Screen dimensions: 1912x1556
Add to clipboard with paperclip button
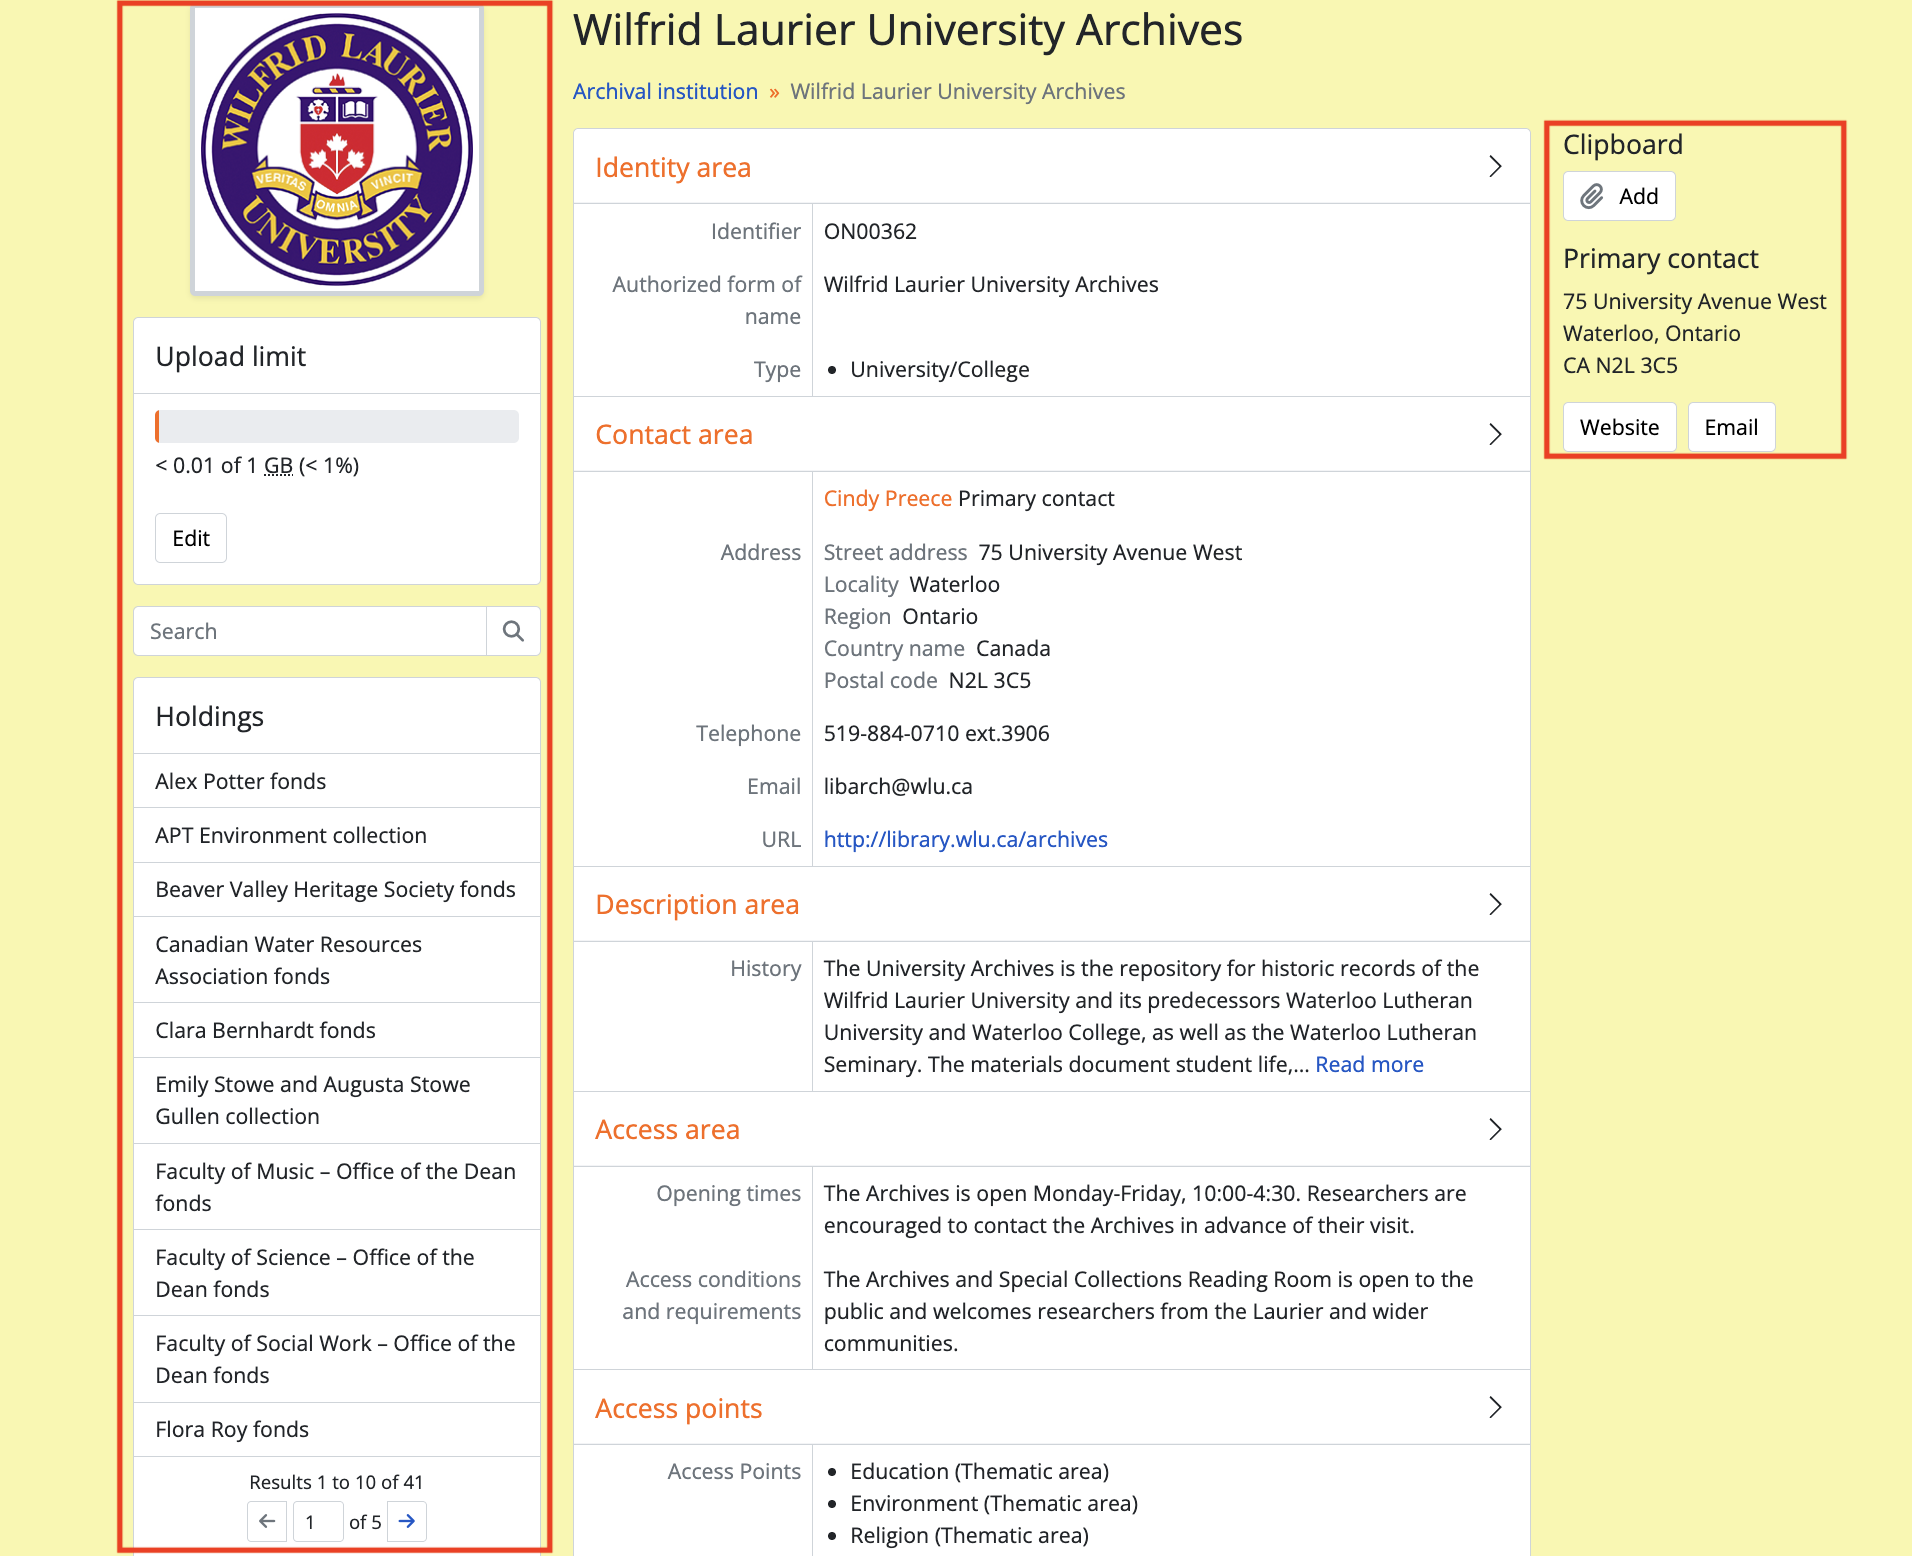coord(1618,196)
